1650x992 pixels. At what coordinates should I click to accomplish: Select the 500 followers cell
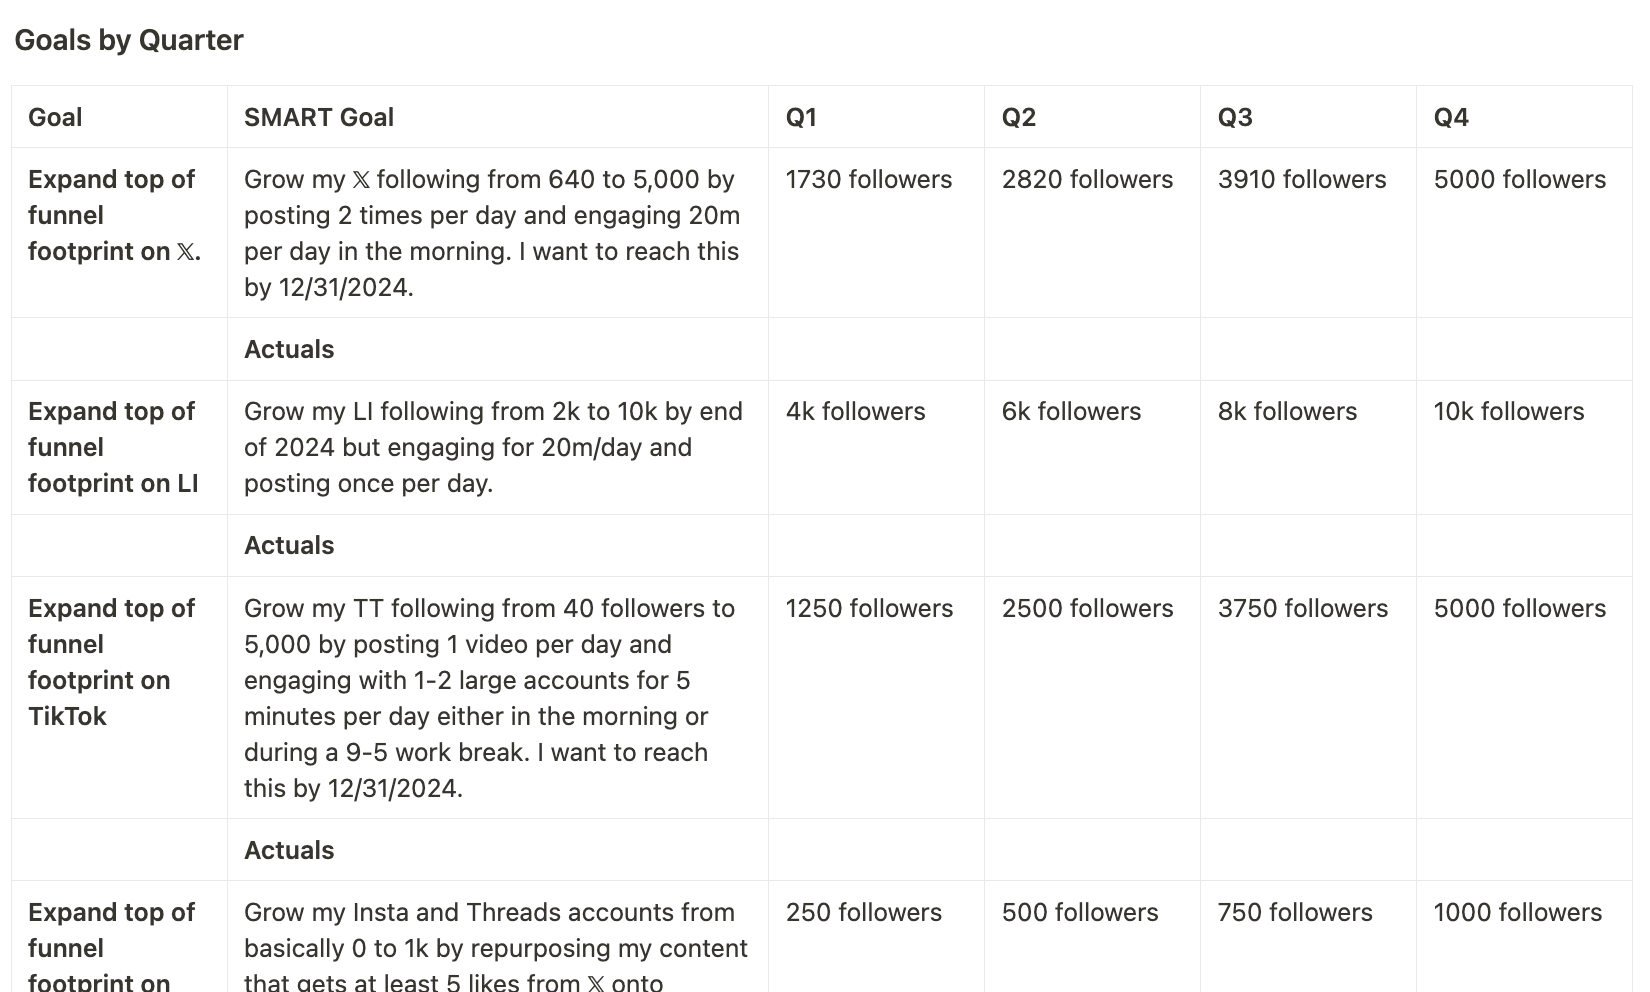(x=1093, y=937)
